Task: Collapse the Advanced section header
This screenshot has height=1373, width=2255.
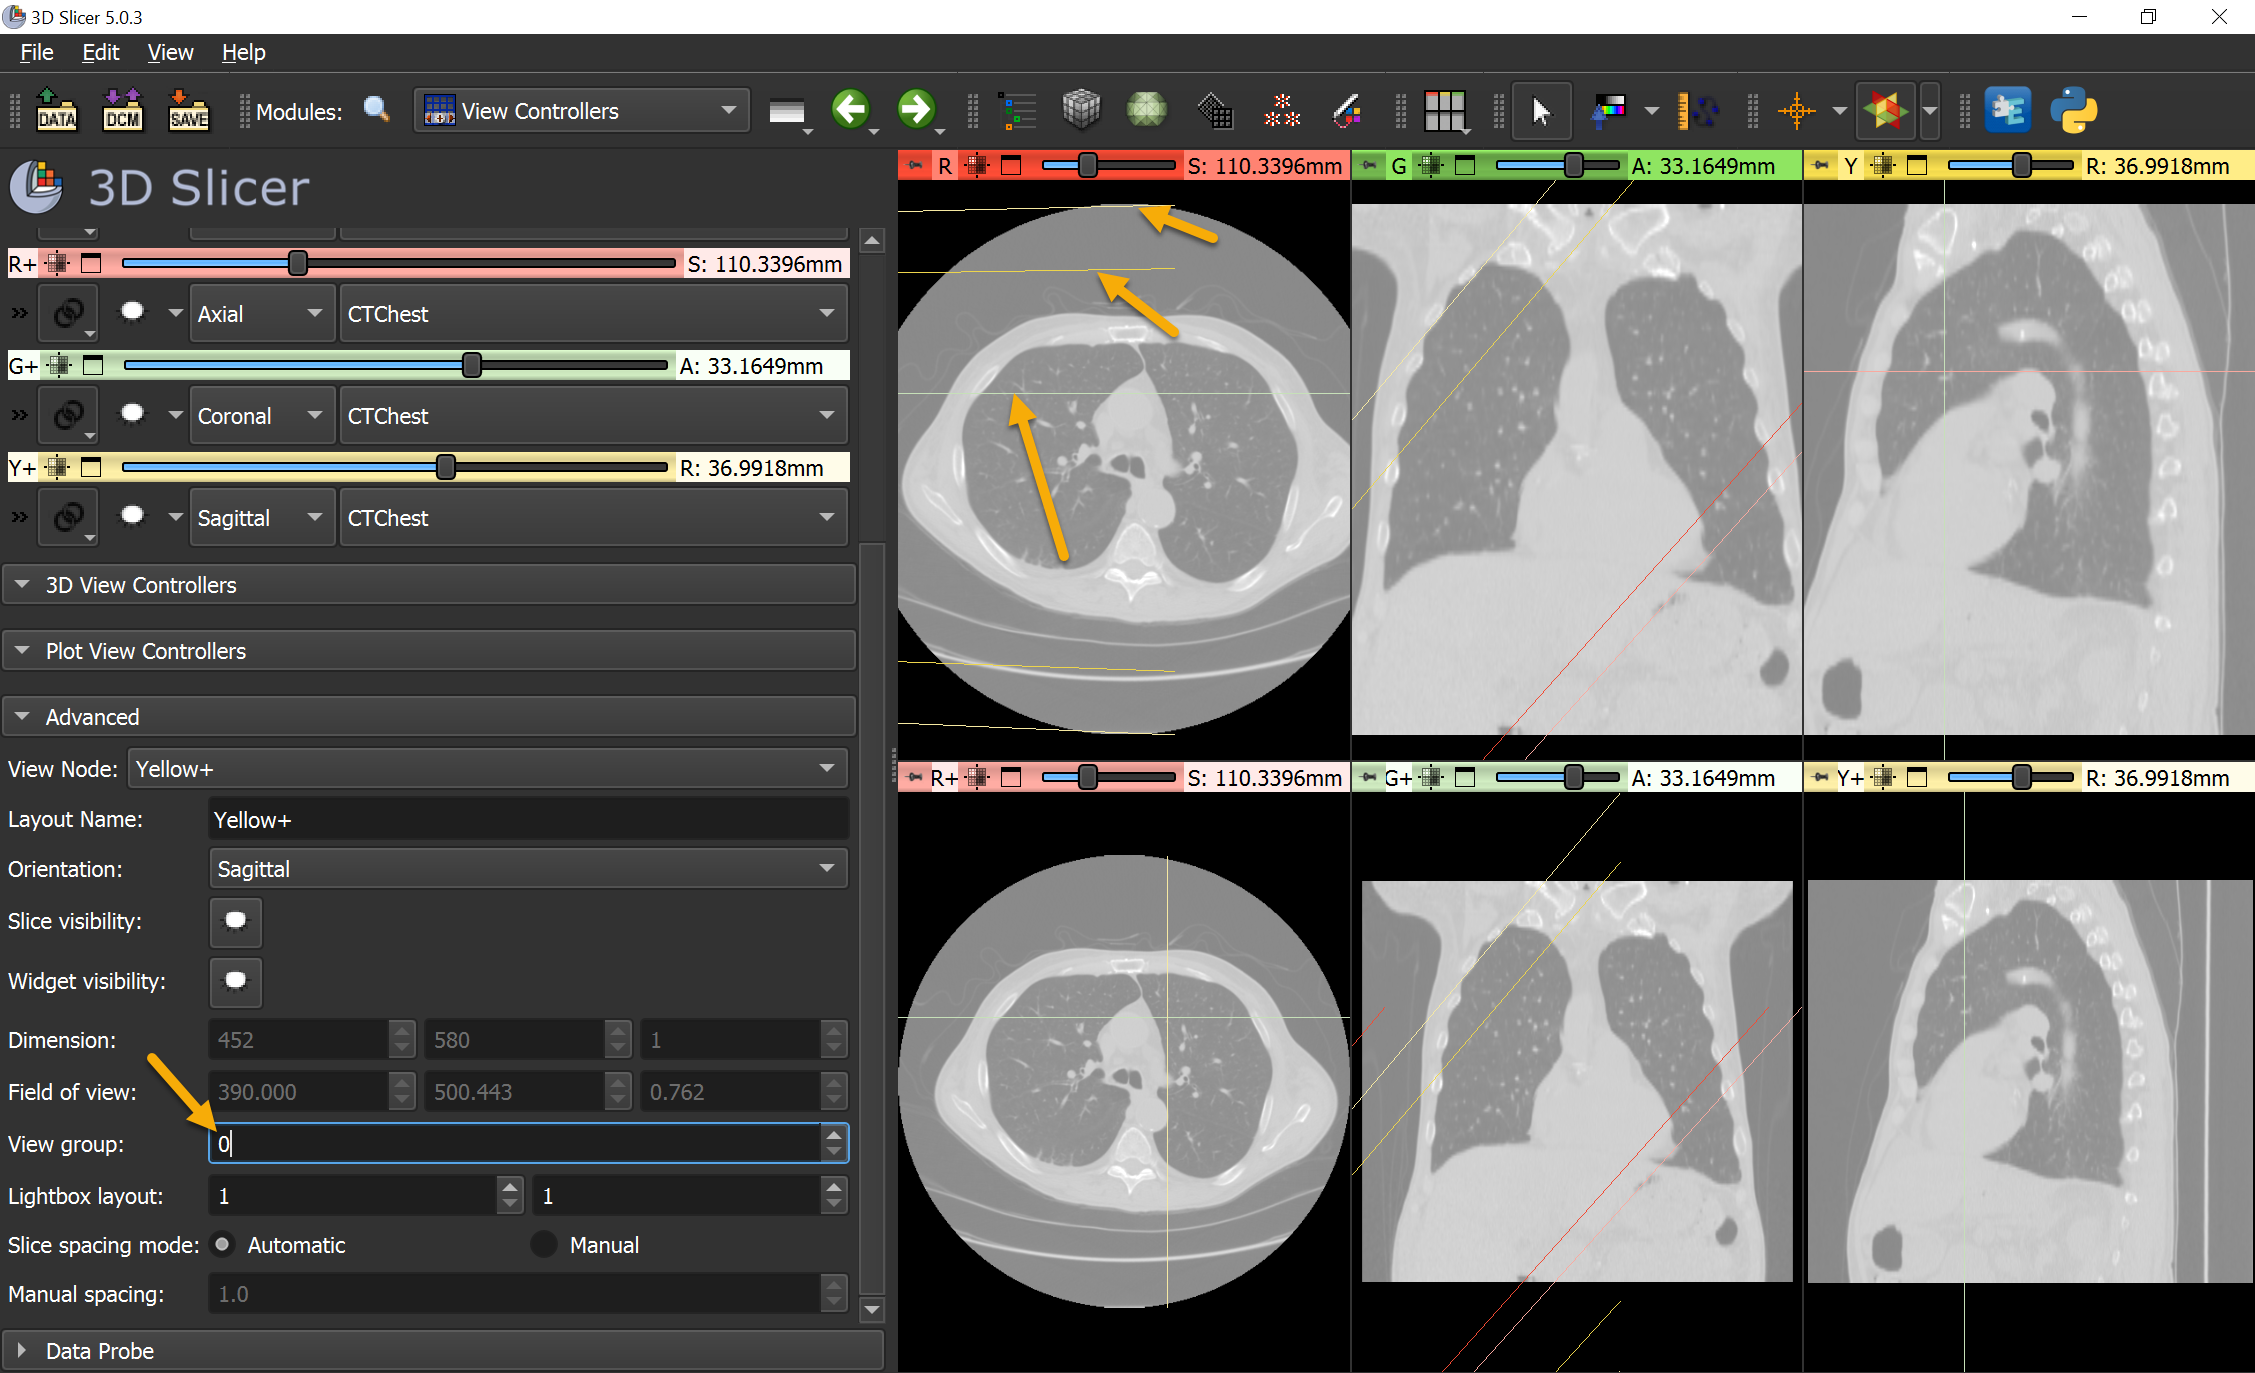Action: click(x=429, y=717)
